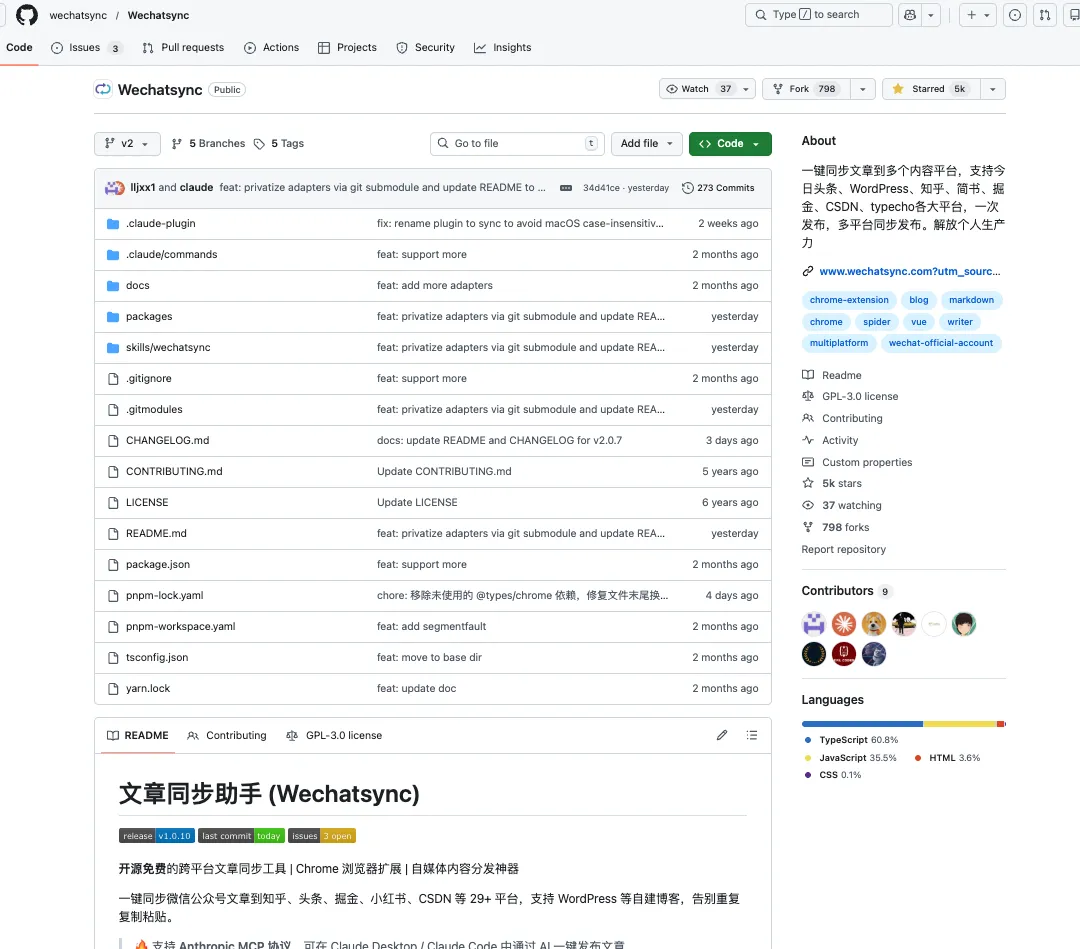Expand the Copilot dropdown arrow in header
Viewport: 1080px width, 949px height.
(931, 14)
